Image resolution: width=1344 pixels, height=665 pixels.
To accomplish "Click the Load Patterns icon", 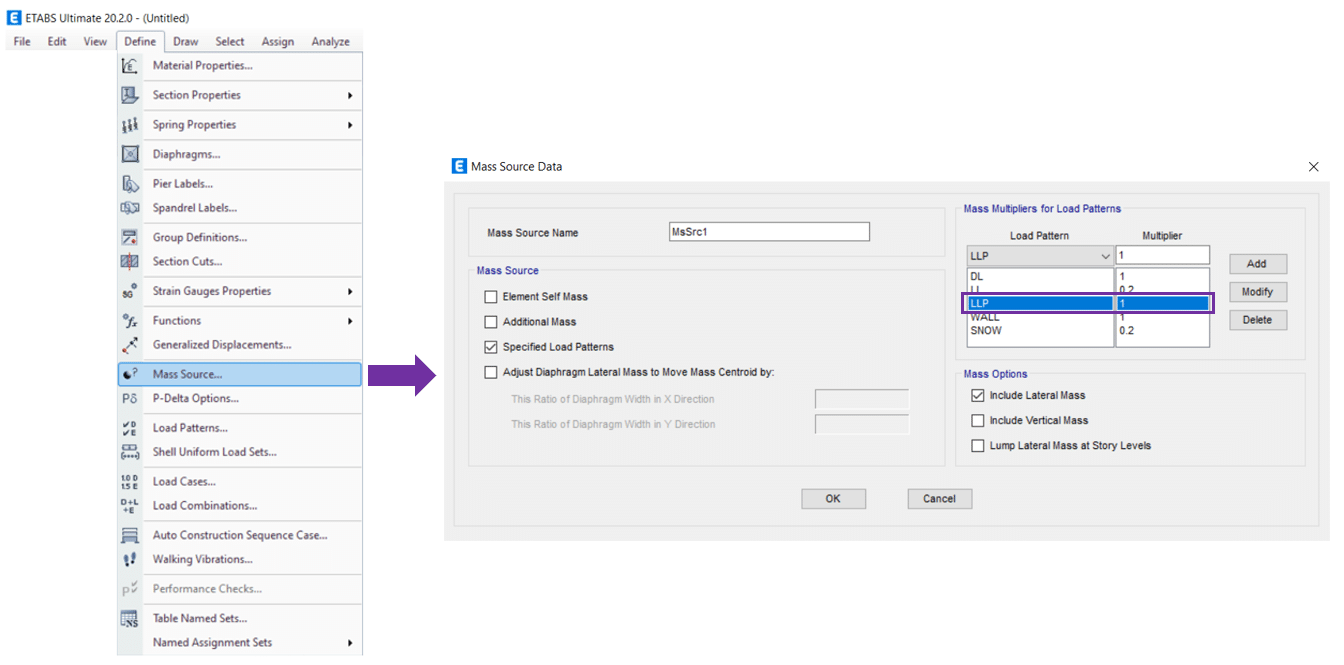I will point(130,428).
